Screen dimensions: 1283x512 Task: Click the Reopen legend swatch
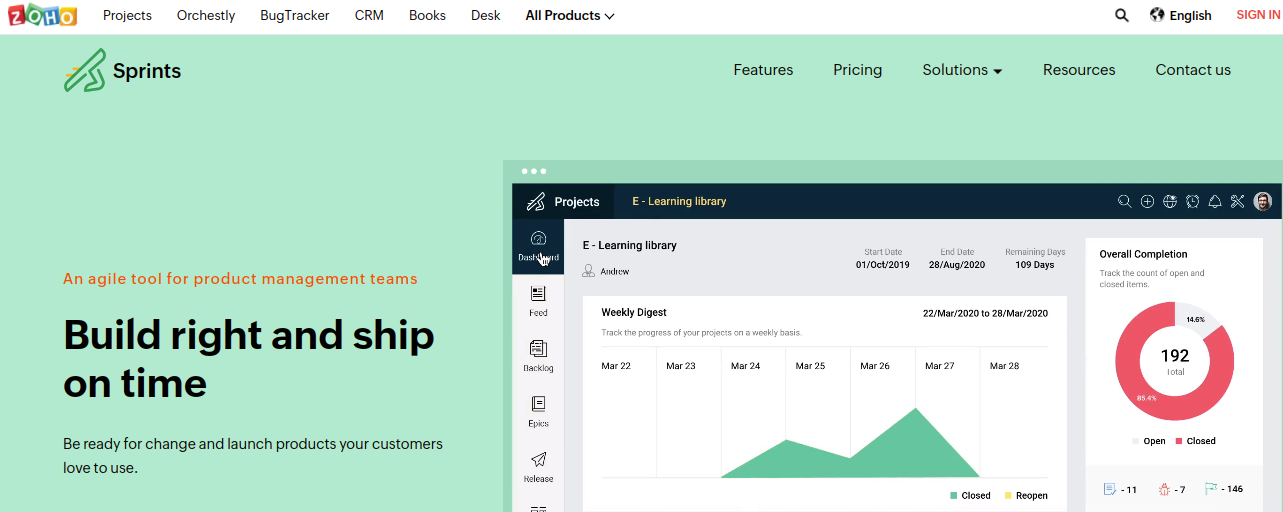[x=1008, y=496]
